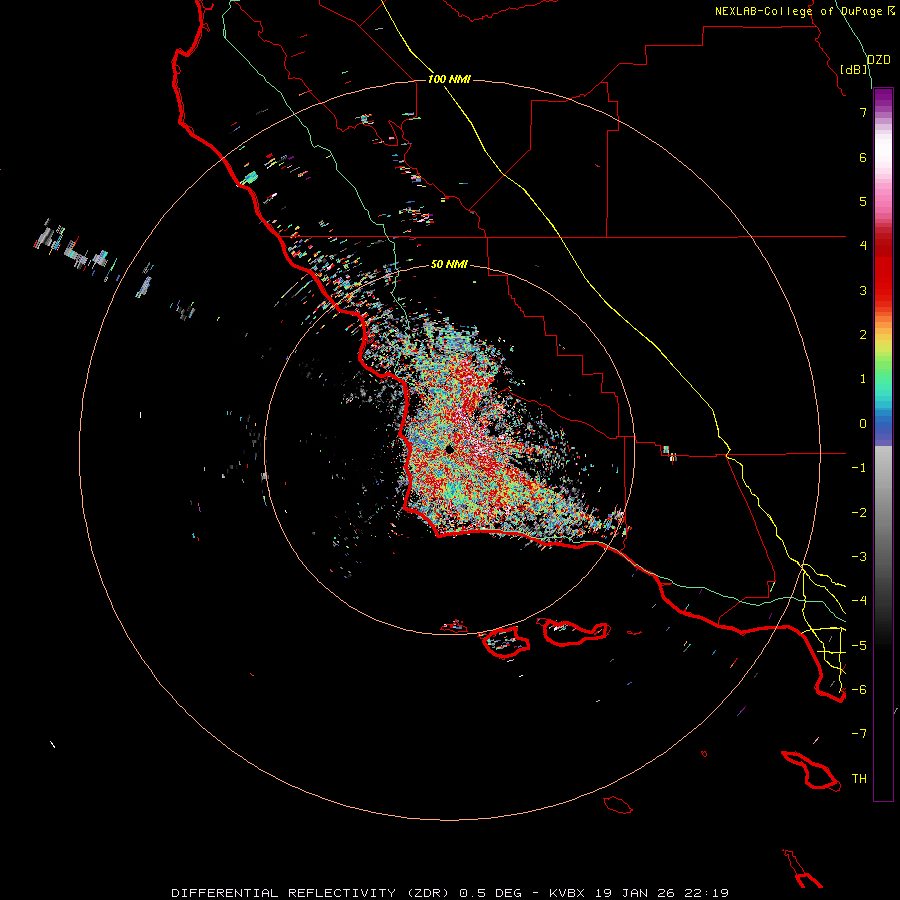
Task: Click the 7 value on the color scale
Action: point(863,112)
